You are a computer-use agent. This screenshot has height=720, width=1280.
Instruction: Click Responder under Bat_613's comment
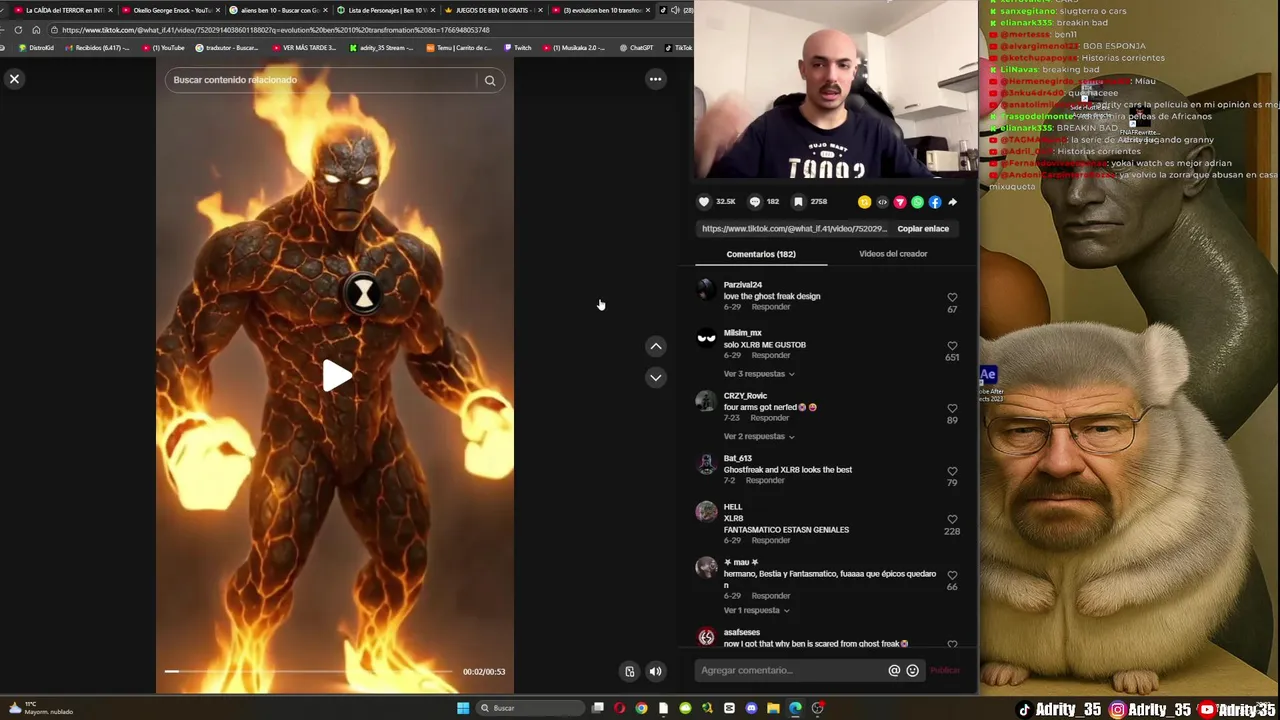[765, 480]
